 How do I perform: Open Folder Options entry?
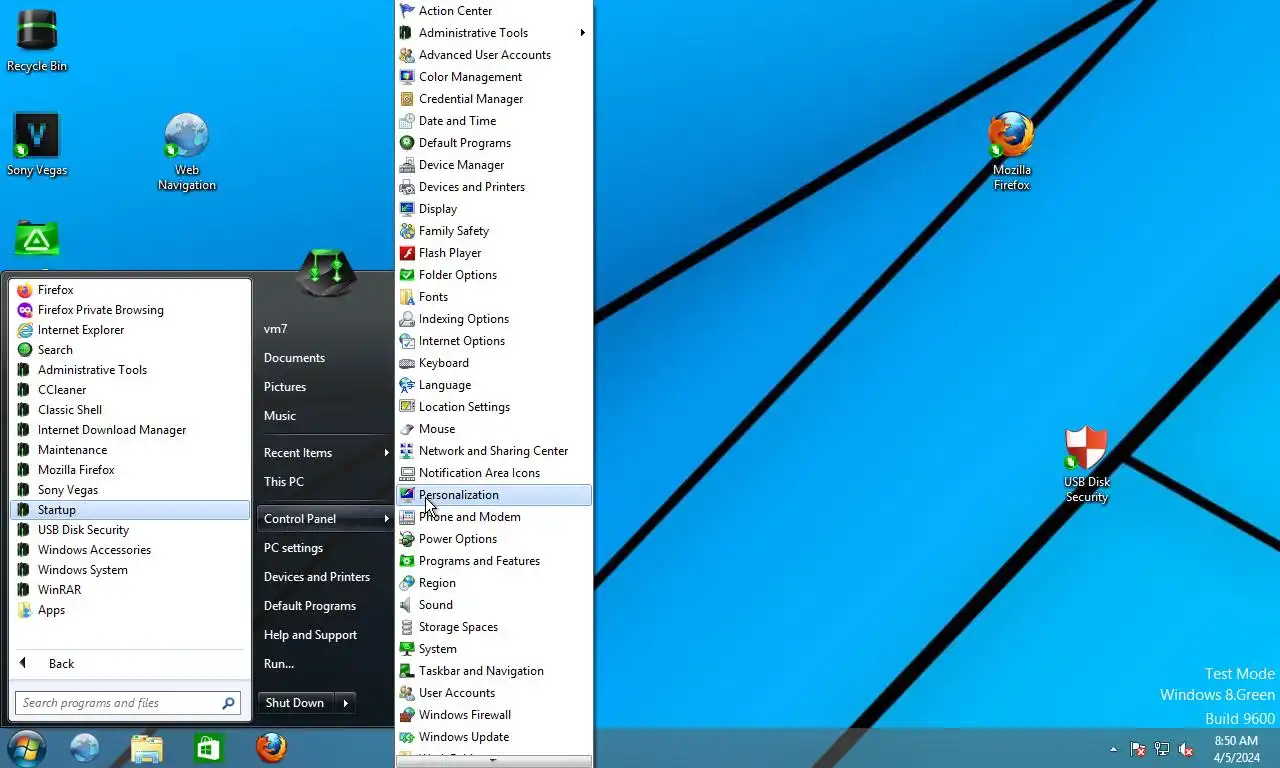pos(494,275)
